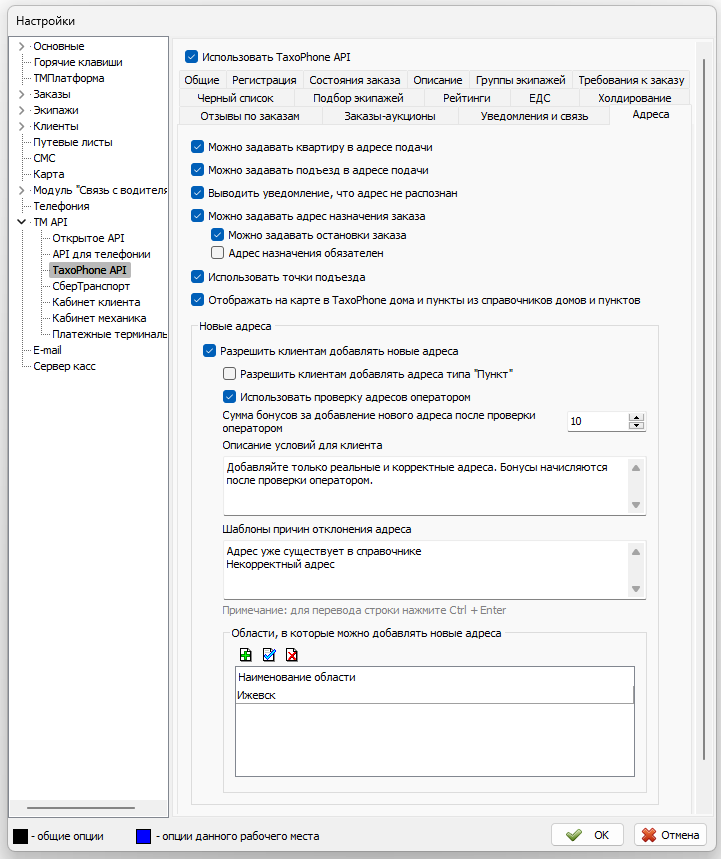
Task: Uncheck Выводить уведомление, что адрес не распознан
Action: pyautogui.click(x=197, y=193)
